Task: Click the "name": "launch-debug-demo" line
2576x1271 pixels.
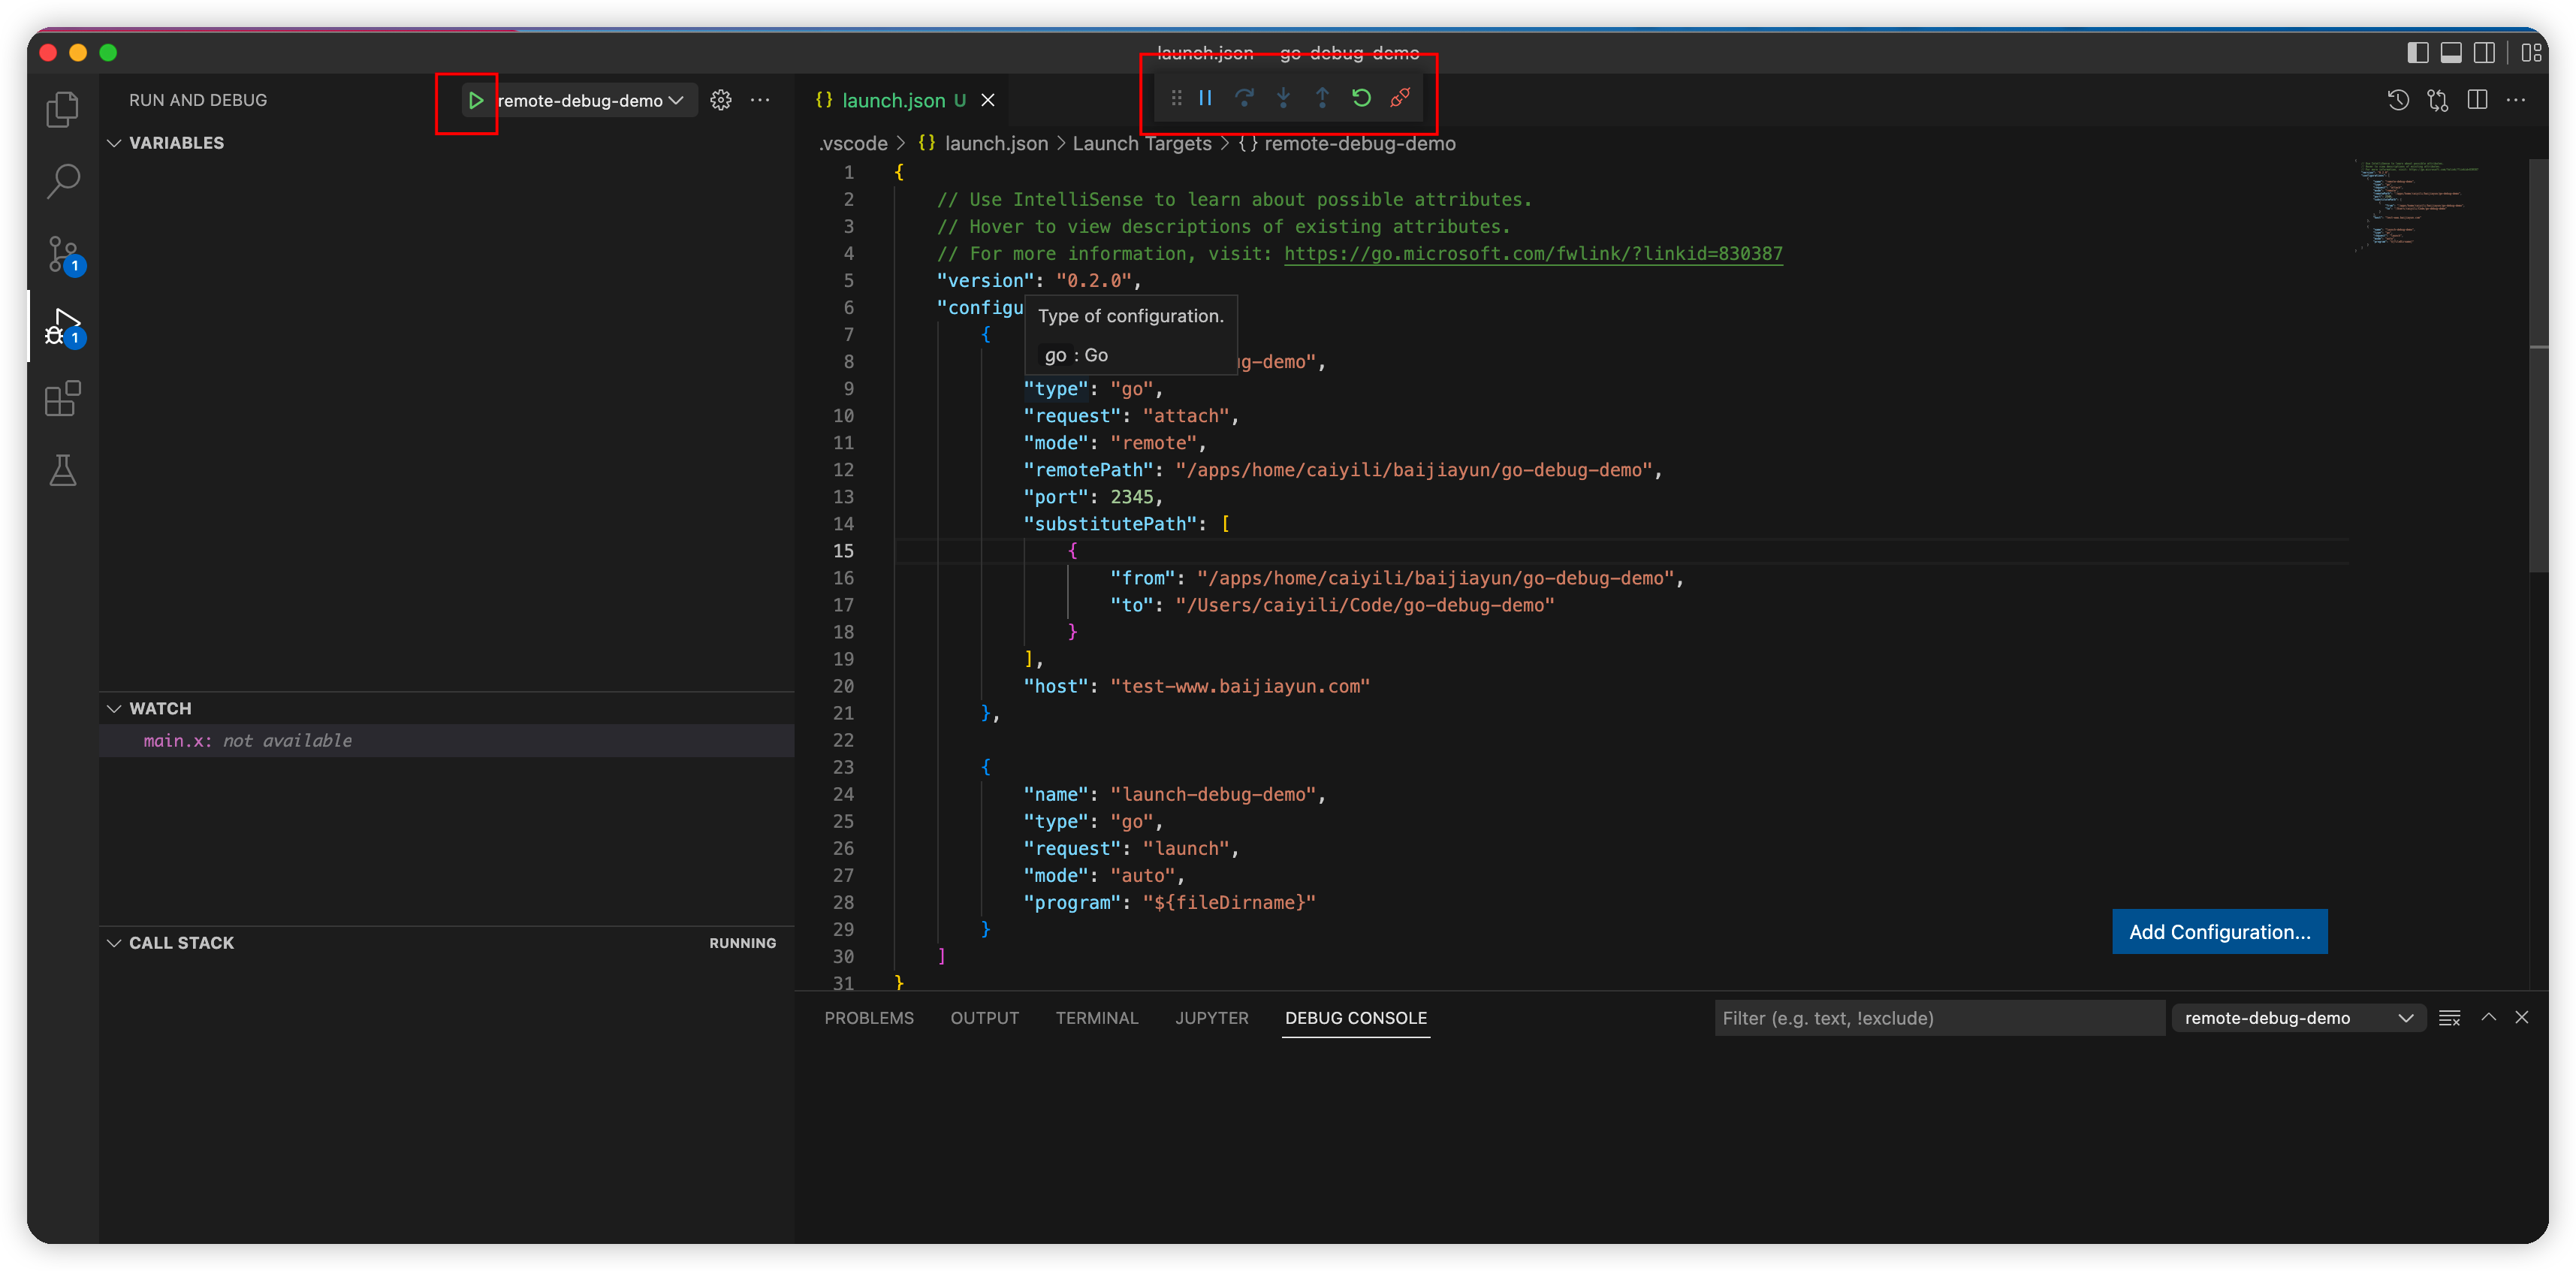Action: pos(1174,794)
